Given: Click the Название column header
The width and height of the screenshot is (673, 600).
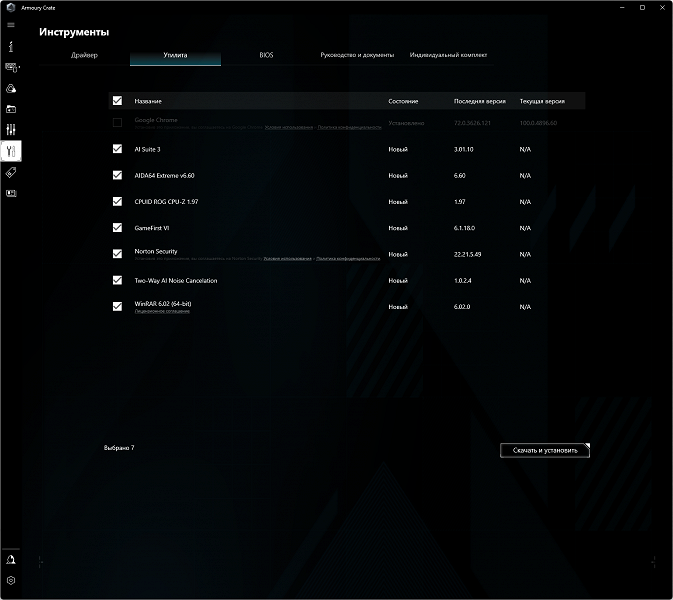Looking at the screenshot, I should pyautogui.click(x=148, y=101).
